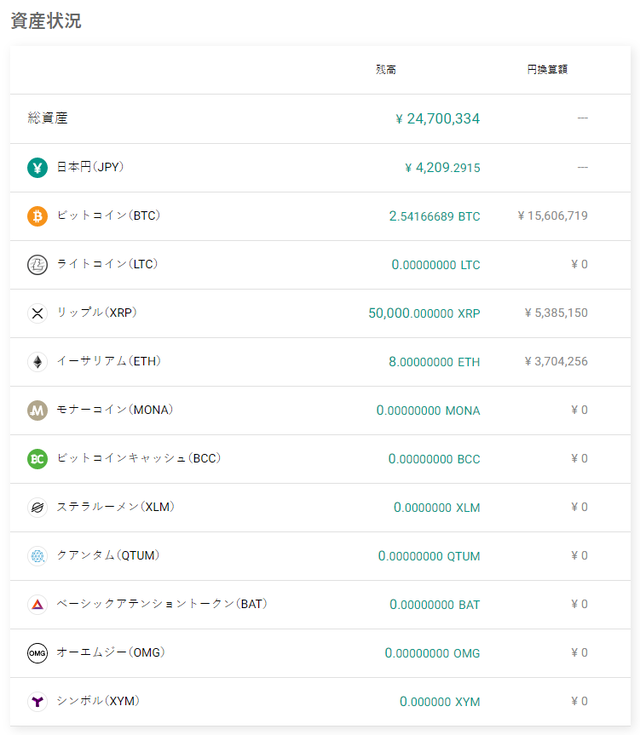Click the 円換算額 column header
640x735 pixels.
pyautogui.click(x=547, y=69)
